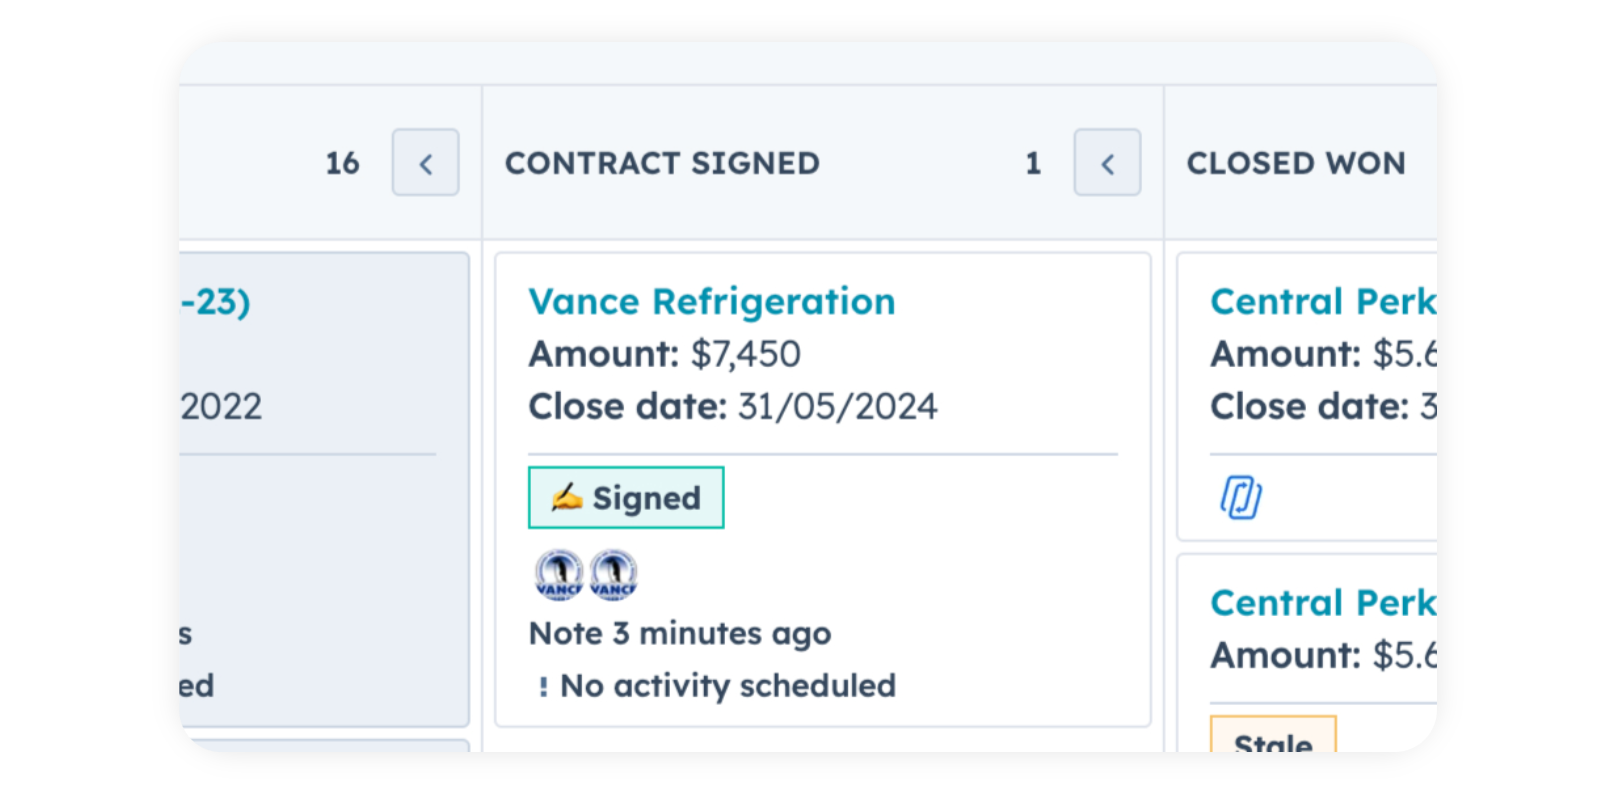Click the close date 31/05/2024
The image size is (1616, 794).
(x=837, y=407)
